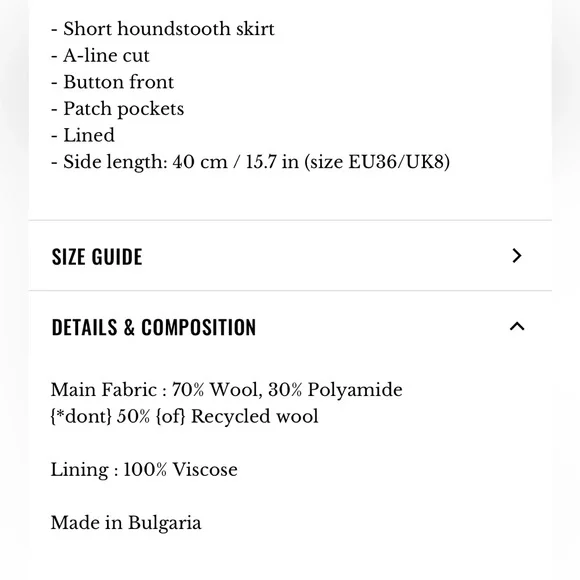
Task: Select the DETAILS & COMPOSITION heading
Action: point(154,327)
